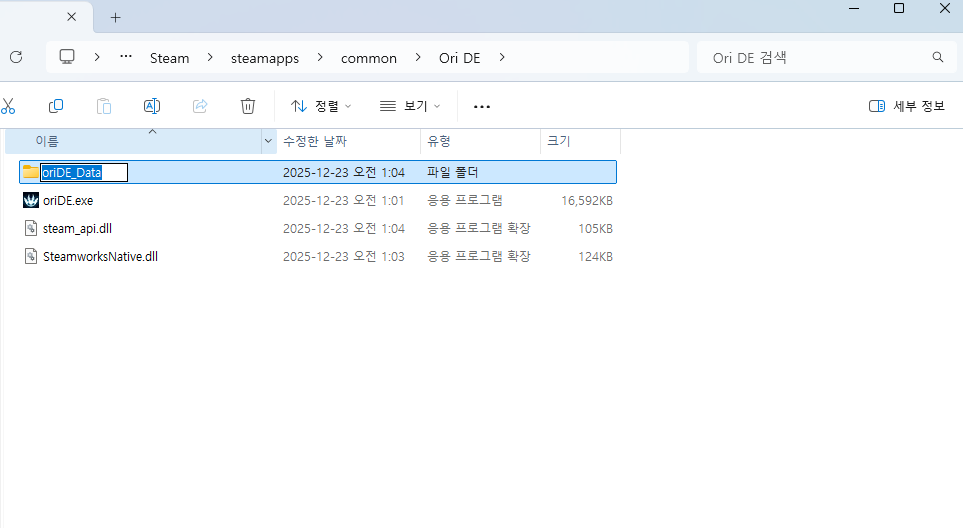Click the Share icon in toolbar
Viewport: 963px width, 528px height.
point(200,106)
